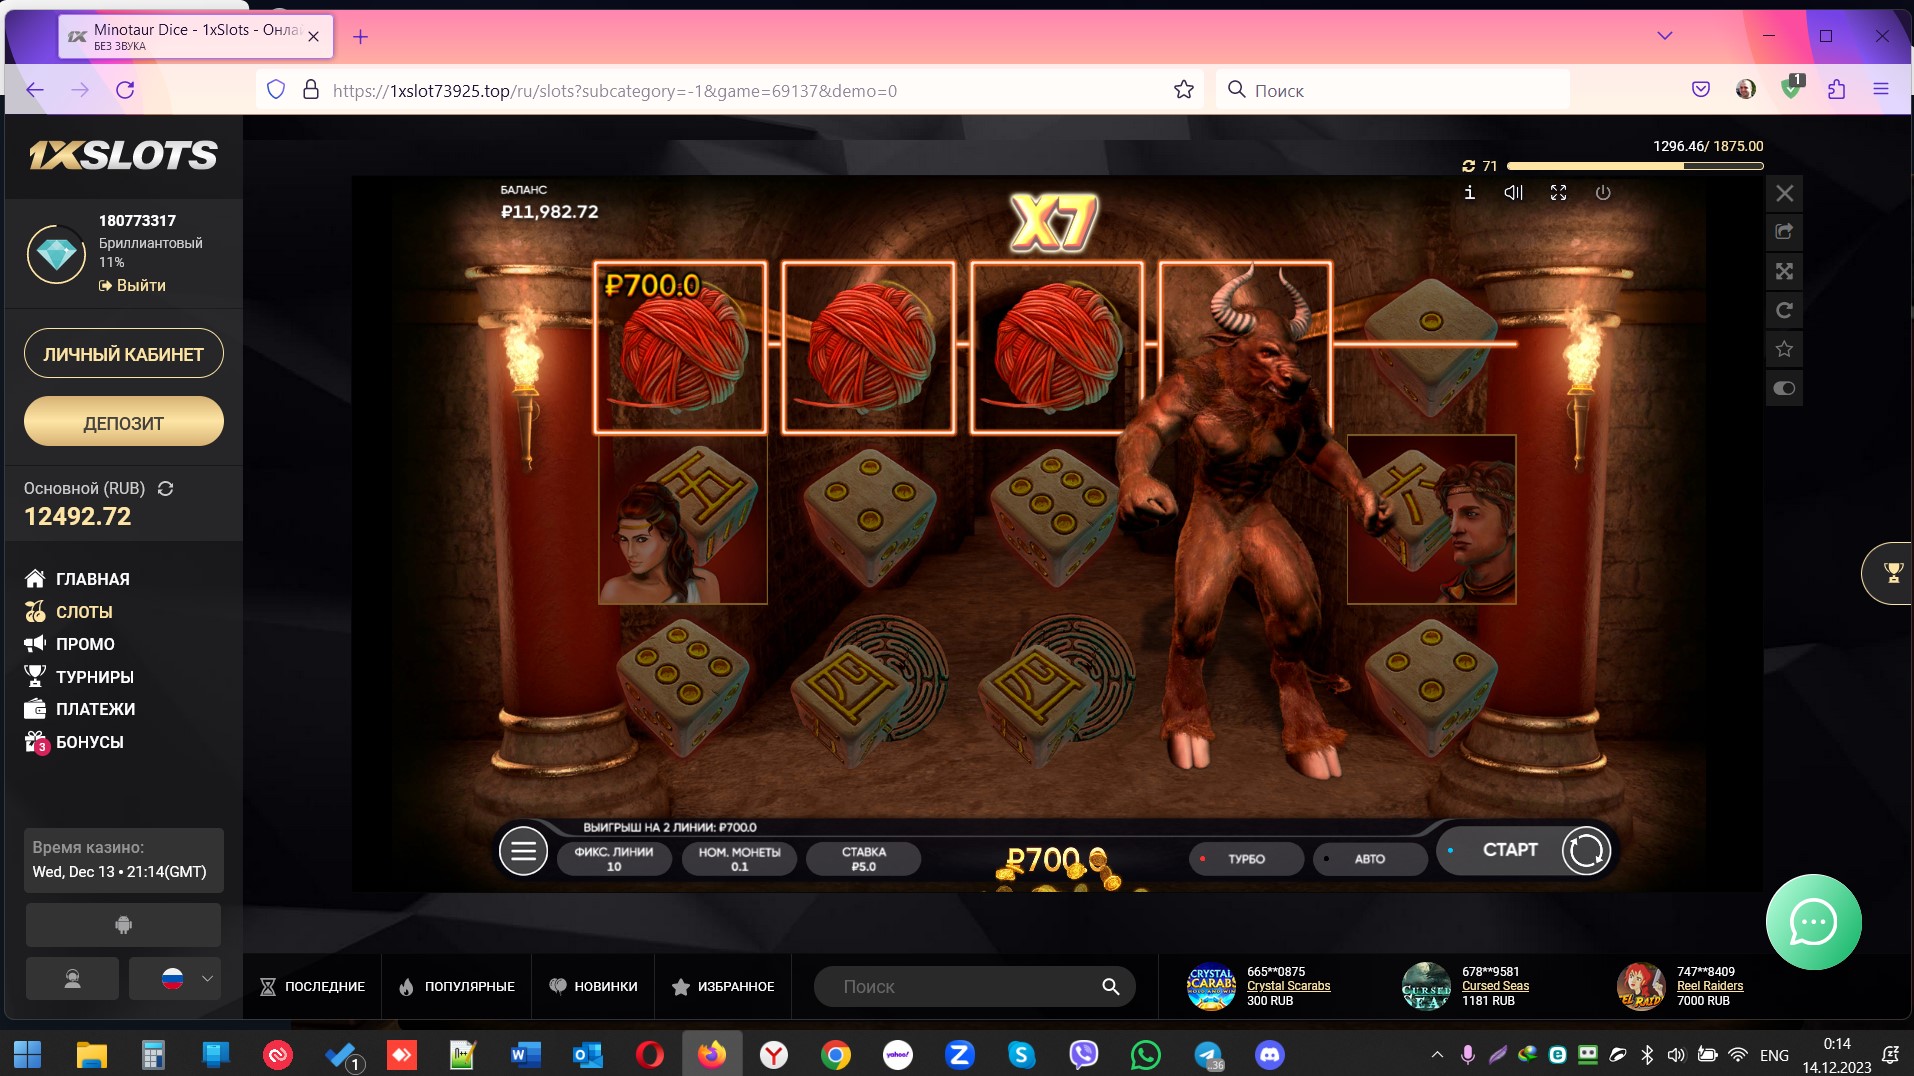Open ТУРНИРЫ in the sidebar
This screenshot has width=1914, height=1076.
pos(80,677)
